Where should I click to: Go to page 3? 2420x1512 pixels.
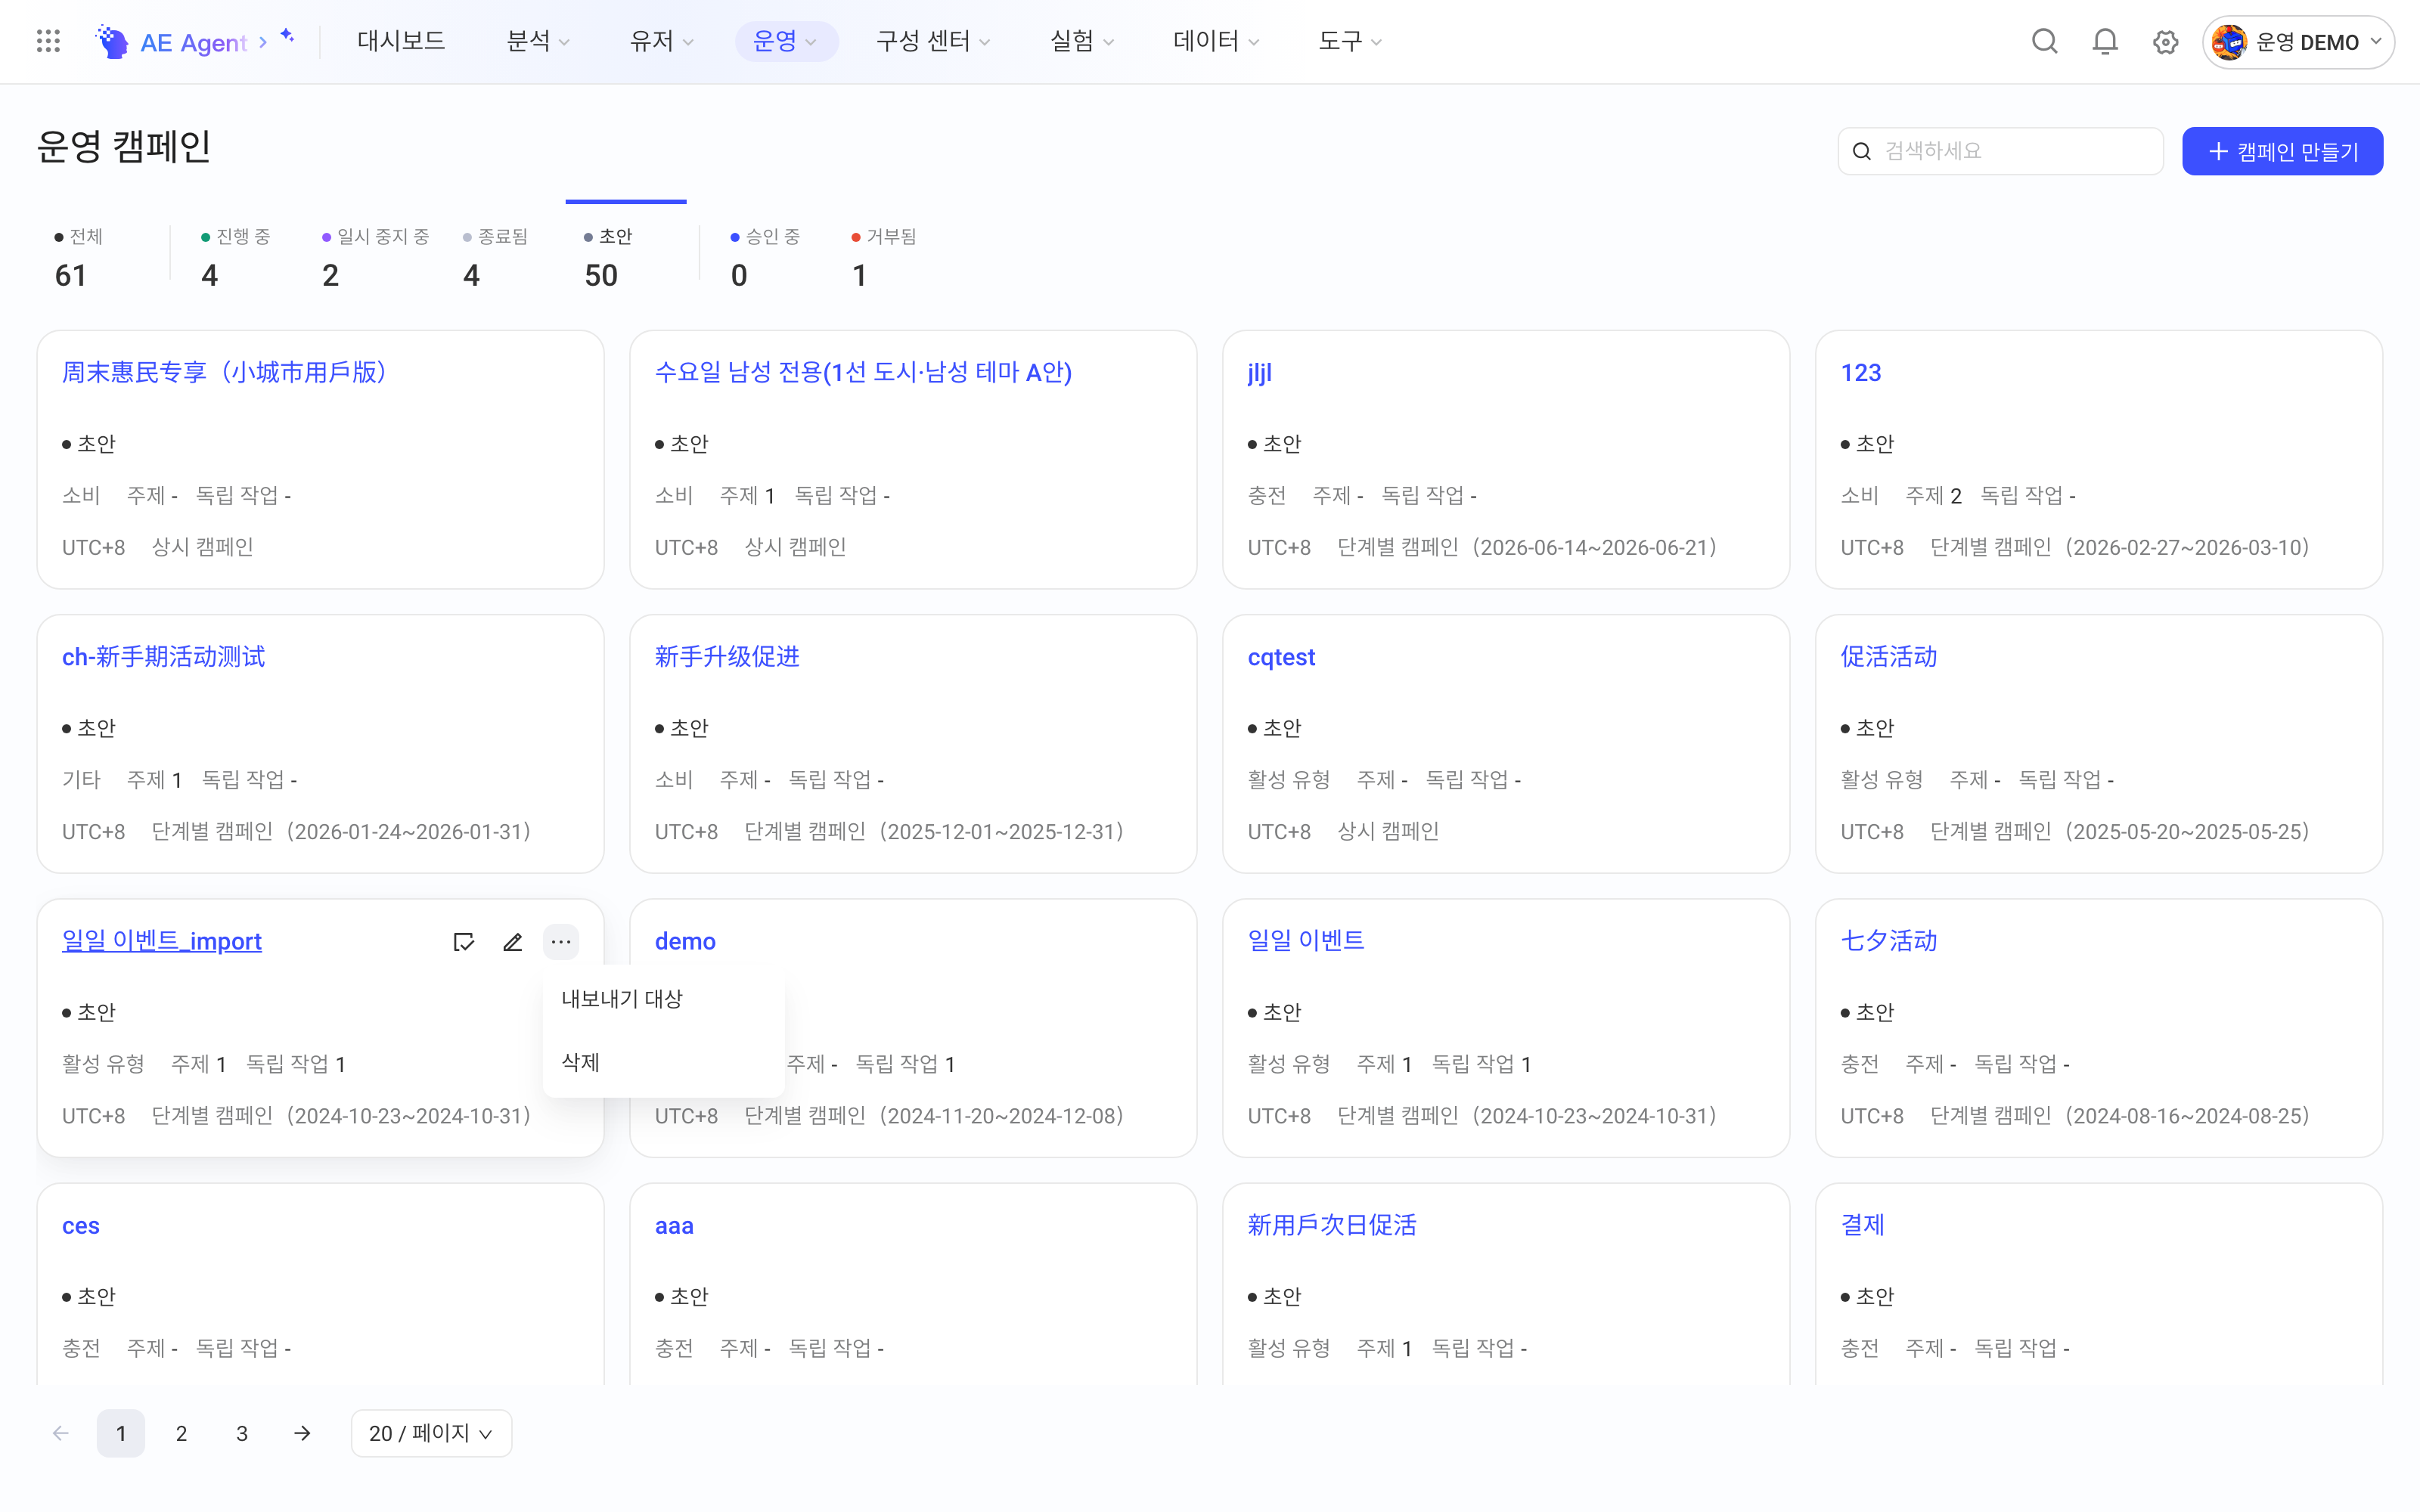coord(242,1433)
